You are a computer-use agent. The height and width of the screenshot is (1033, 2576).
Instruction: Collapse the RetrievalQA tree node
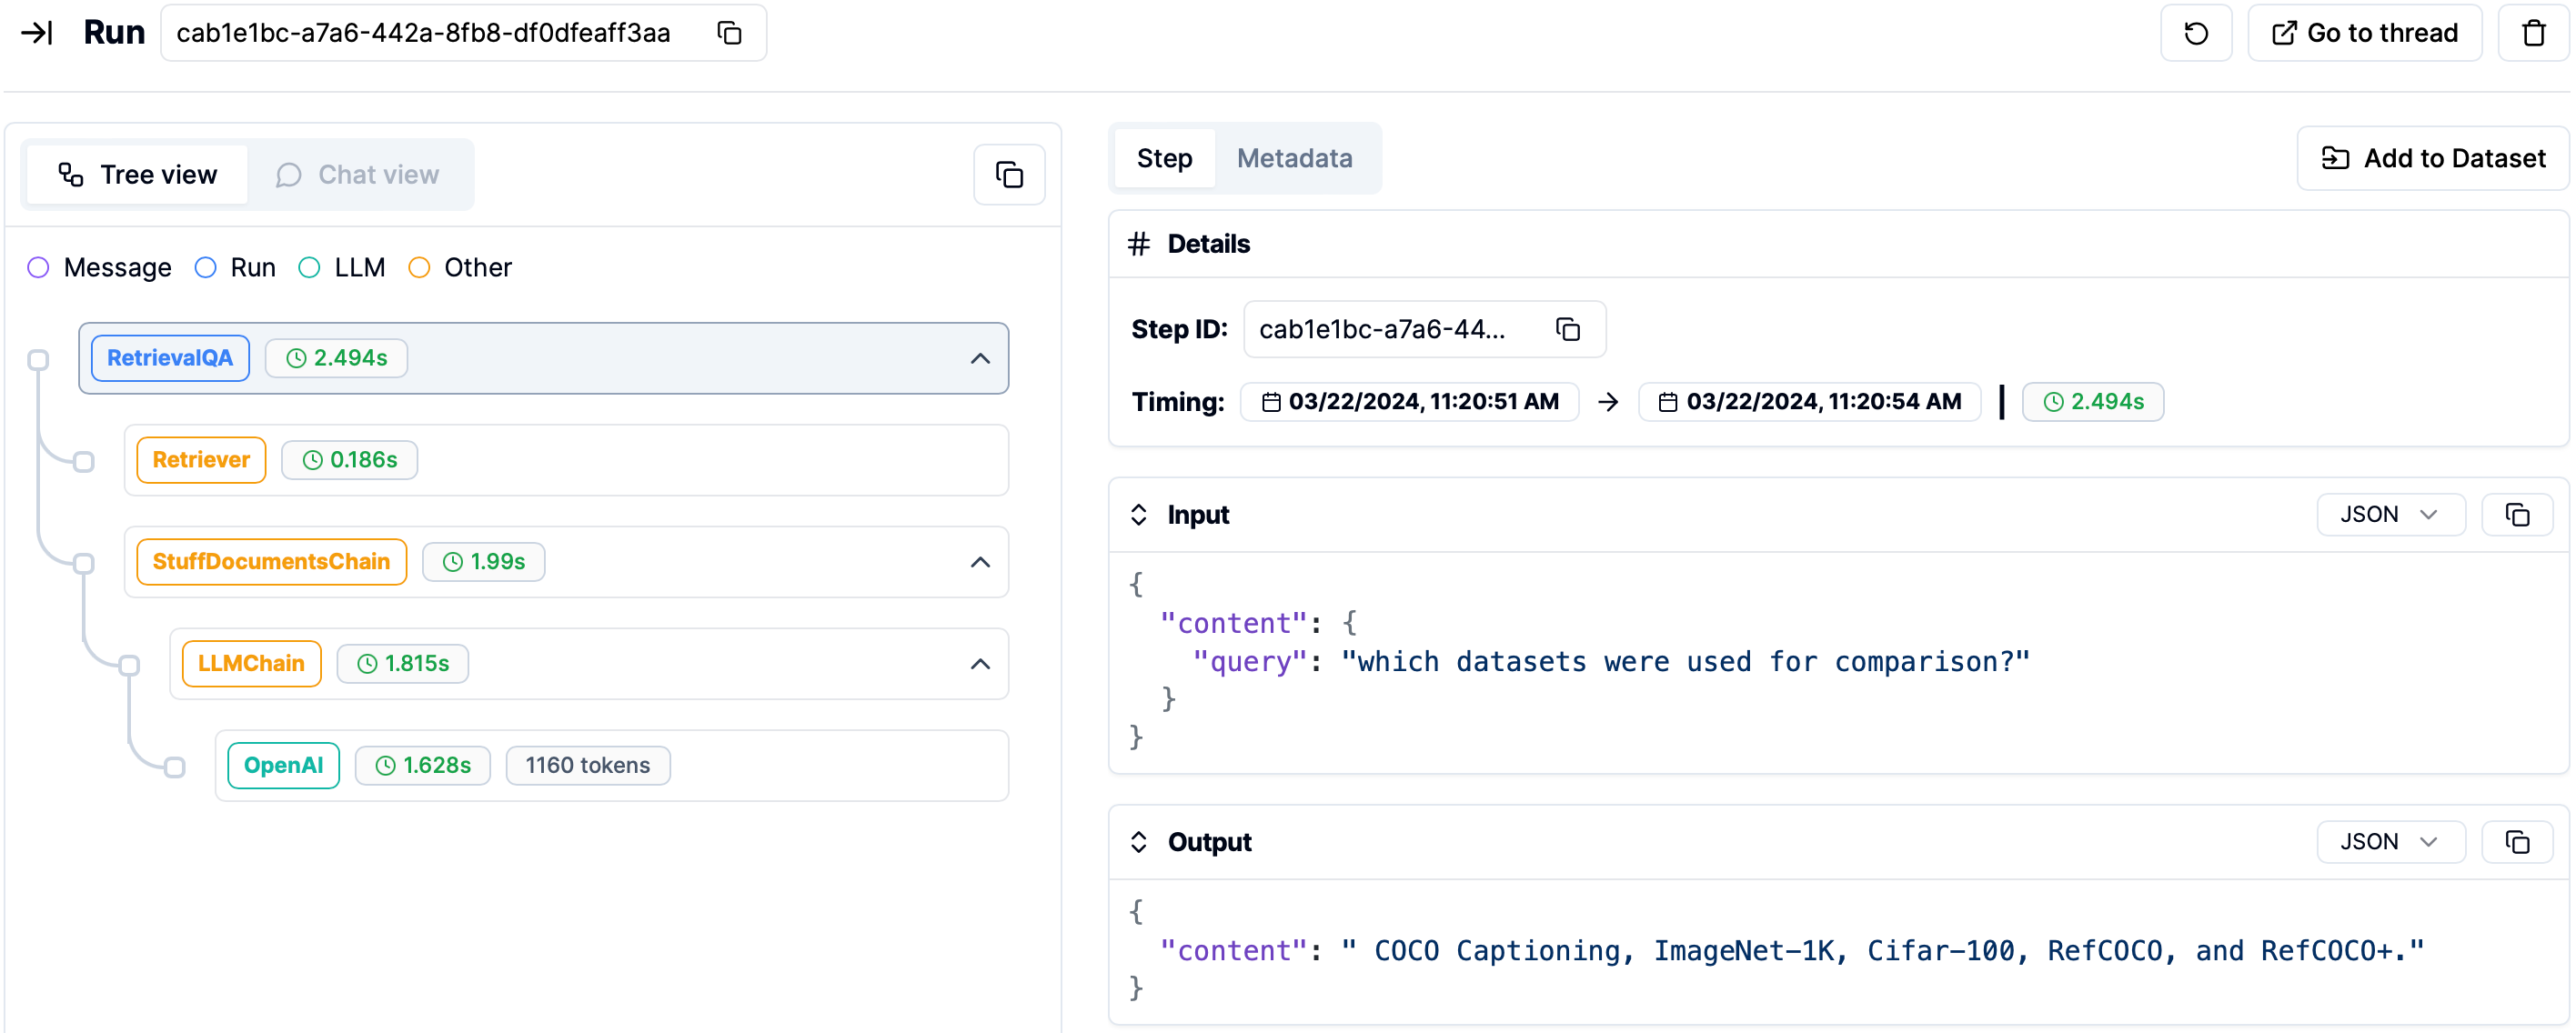coord(980,358)
